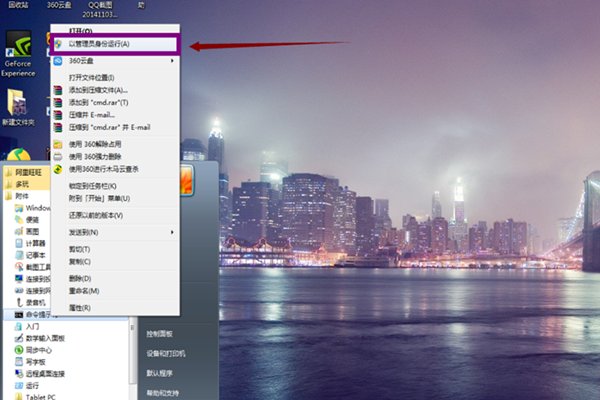
Task: Choose 重命名(M) in context menu
Action: pos(84,291)
